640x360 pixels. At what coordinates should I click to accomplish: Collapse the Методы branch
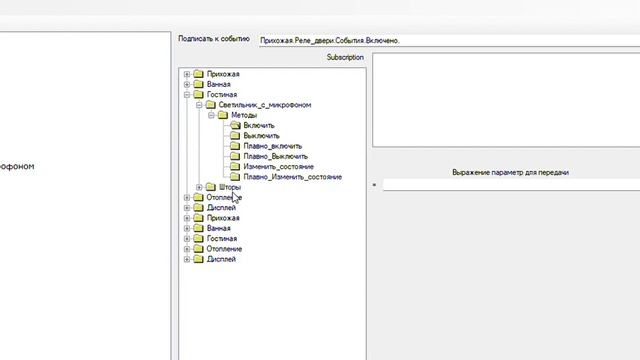tap(211, 115)
